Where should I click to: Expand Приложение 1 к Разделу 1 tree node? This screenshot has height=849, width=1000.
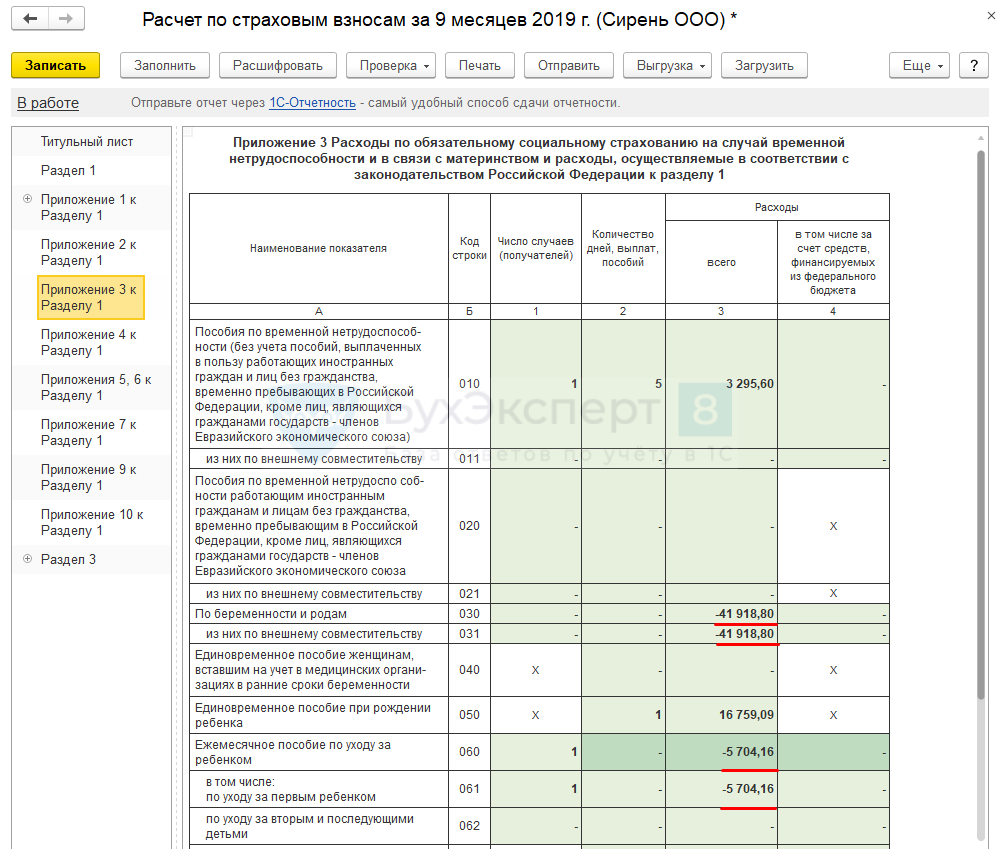coord(27,199)
